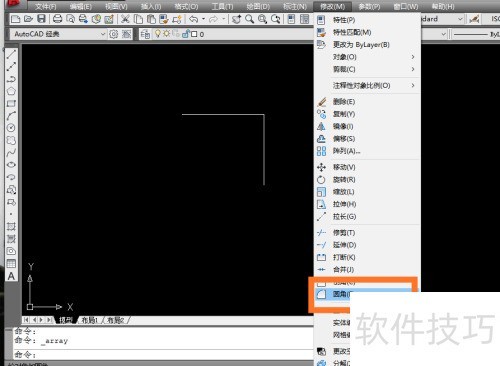The image size is (500, 366).
Task: Choose 镜像(I) mirror entry
Action: click(x=367, y=126)
